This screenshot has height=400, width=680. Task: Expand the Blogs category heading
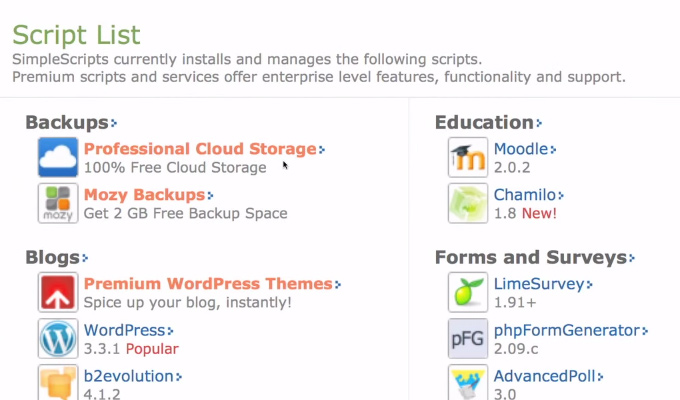(x=57, y=257)
